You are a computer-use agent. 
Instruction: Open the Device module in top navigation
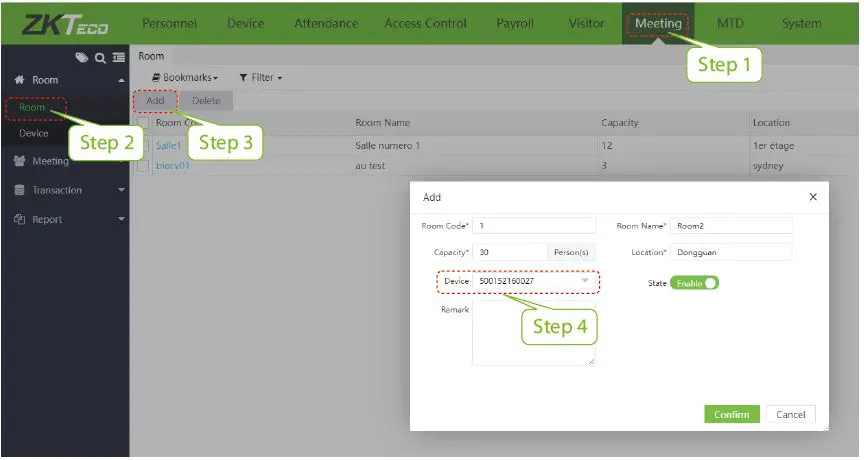tap(246, 24)
